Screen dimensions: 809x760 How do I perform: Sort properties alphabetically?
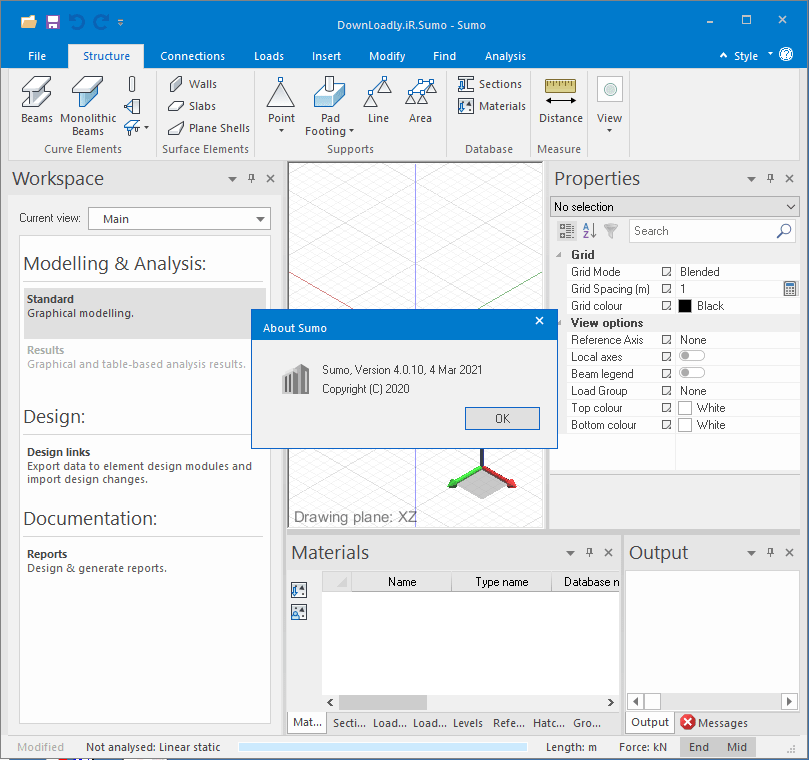coord(589,231)
